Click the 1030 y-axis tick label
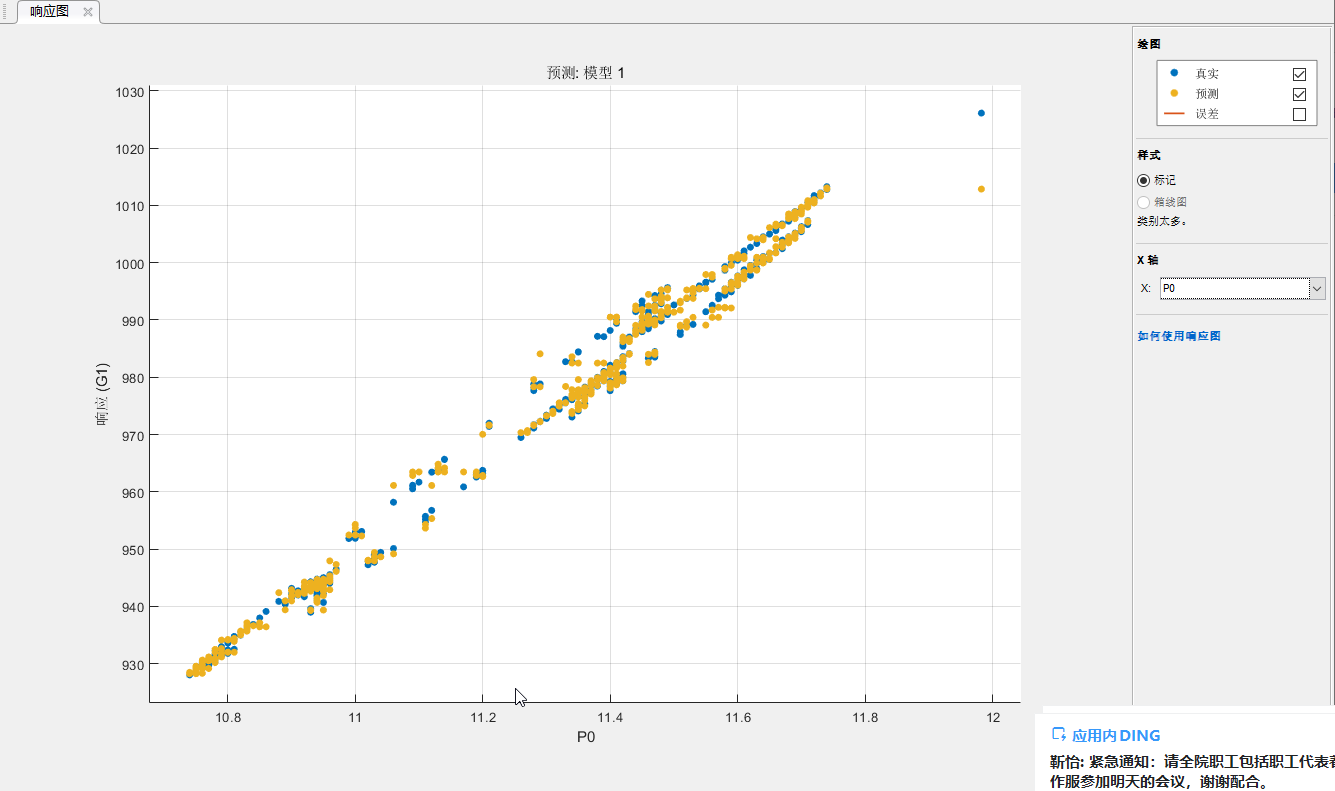Image resolution: width=1335 pixels, height=791 pixels. coord(131,92)
